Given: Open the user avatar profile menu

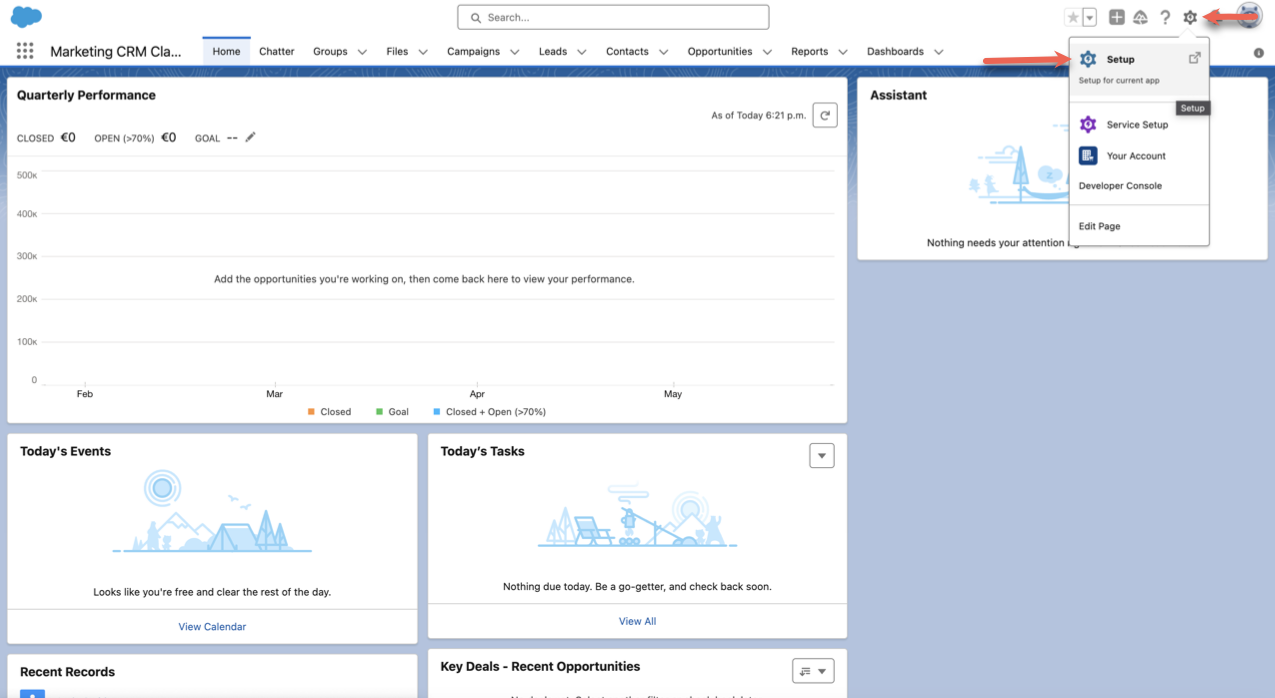Looking at the screenshot, I should point(1248,17).
